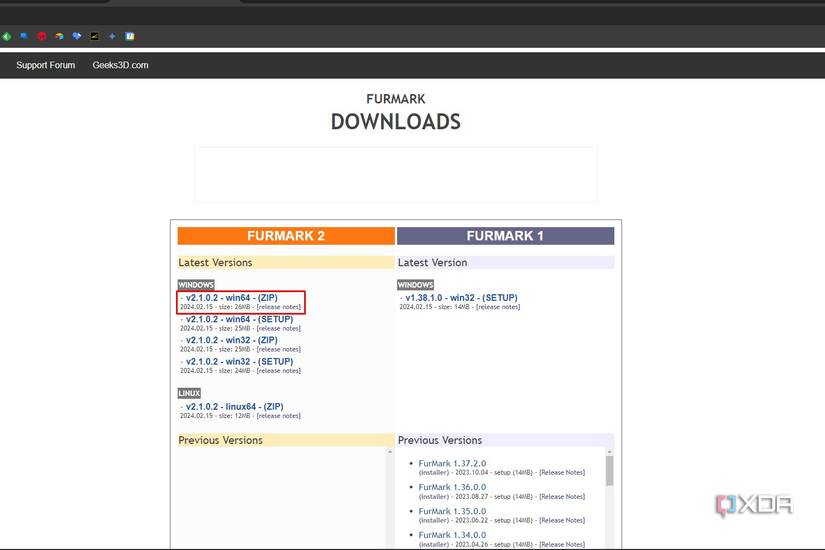
Task: Click the green diamond bookmark icon
Action: point(7,36)
